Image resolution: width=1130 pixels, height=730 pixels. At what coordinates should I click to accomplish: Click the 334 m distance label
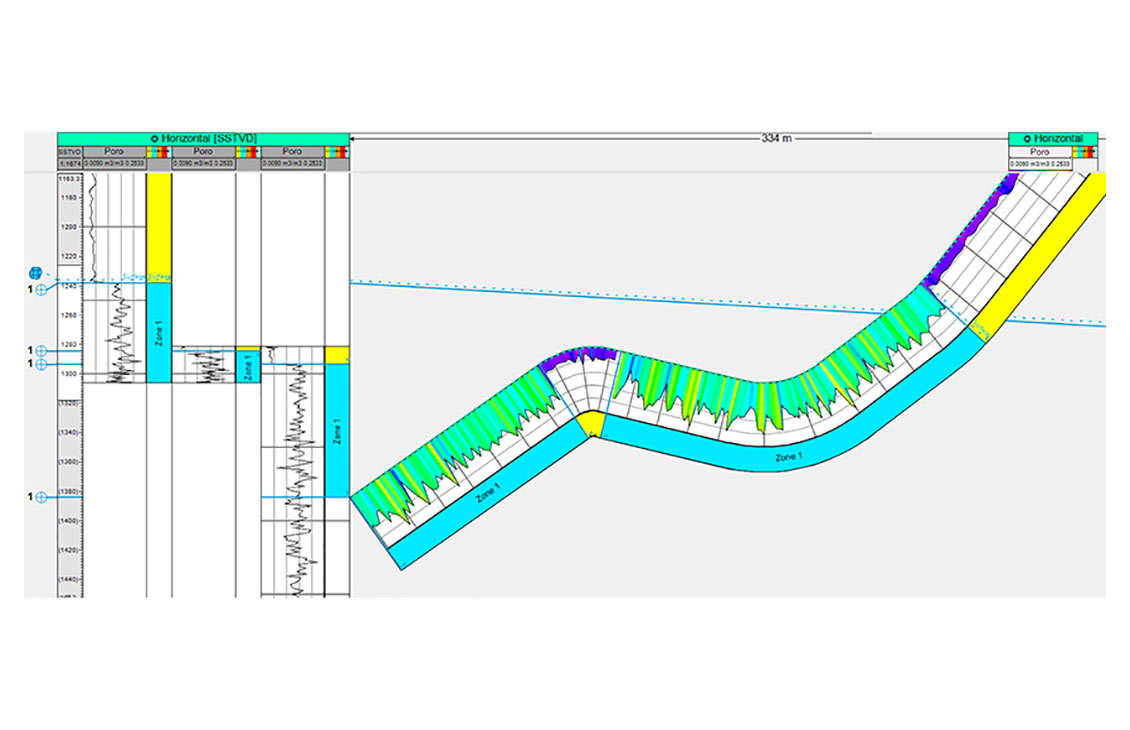coord(777,139)
